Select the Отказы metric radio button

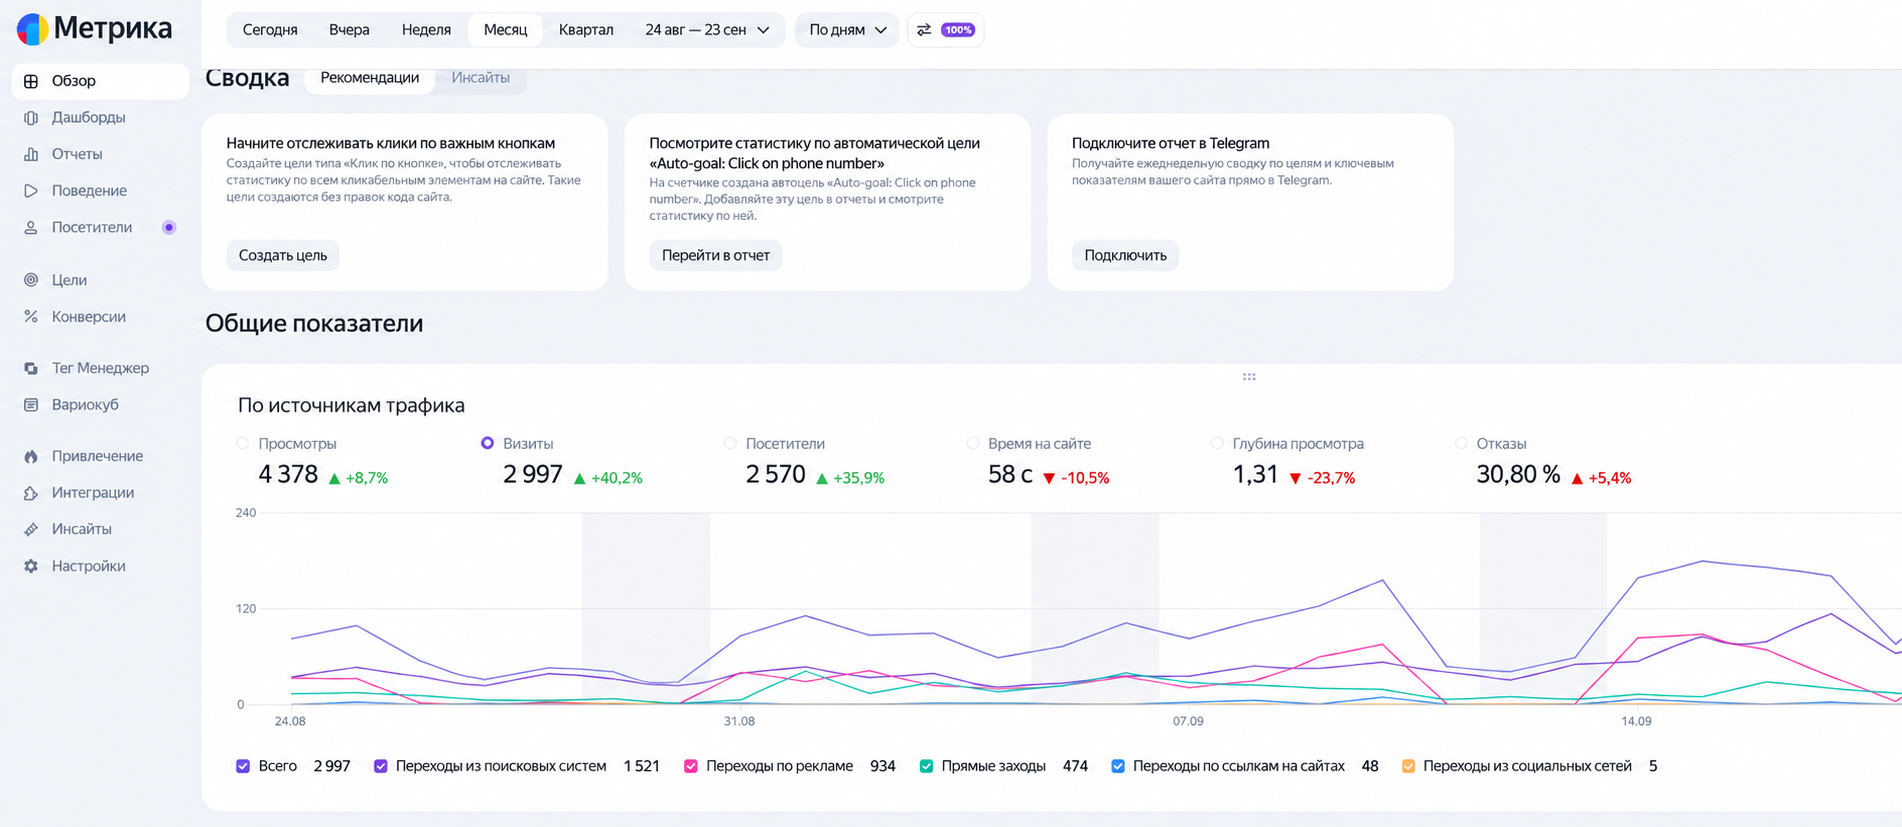(x=1461, y=443)
